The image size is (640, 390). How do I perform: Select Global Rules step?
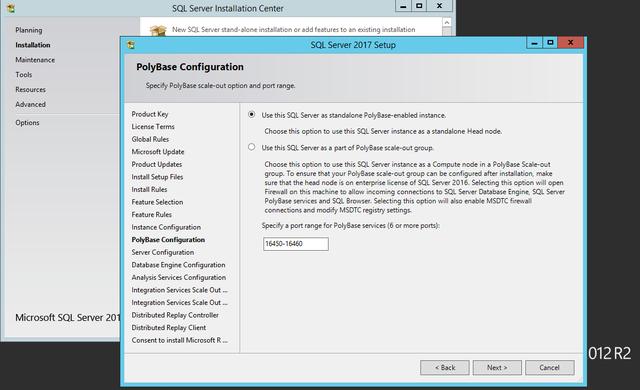pyautogui.click(x=150, y=140)
